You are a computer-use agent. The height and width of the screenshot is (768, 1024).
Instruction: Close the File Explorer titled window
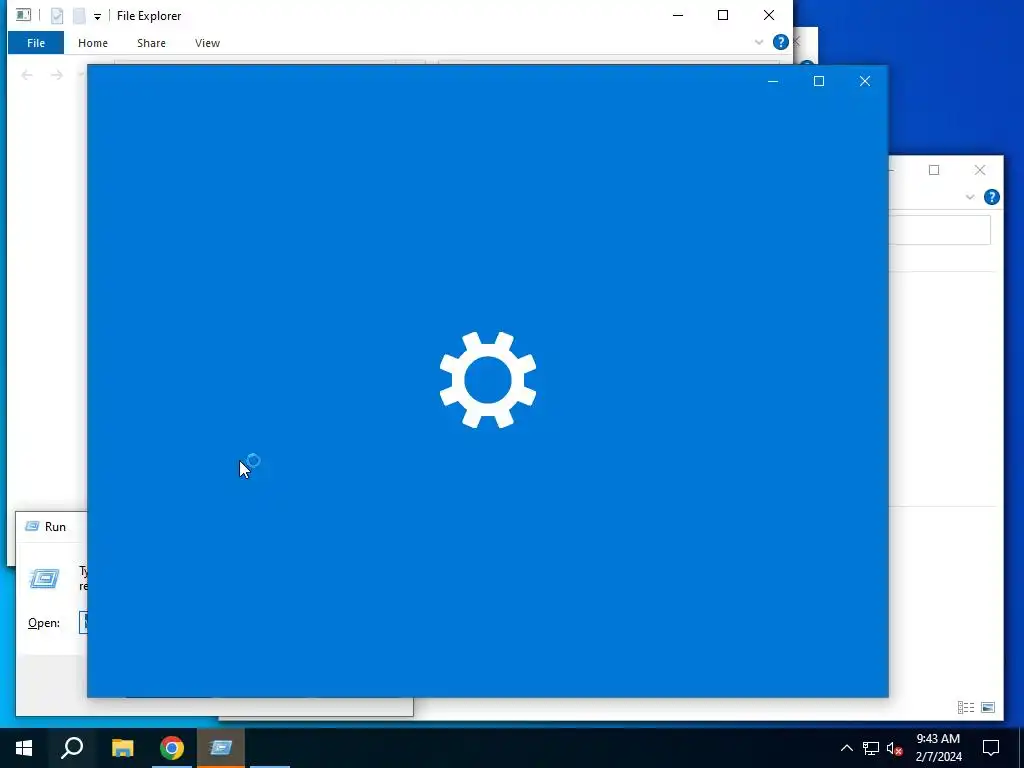(769, 15)
